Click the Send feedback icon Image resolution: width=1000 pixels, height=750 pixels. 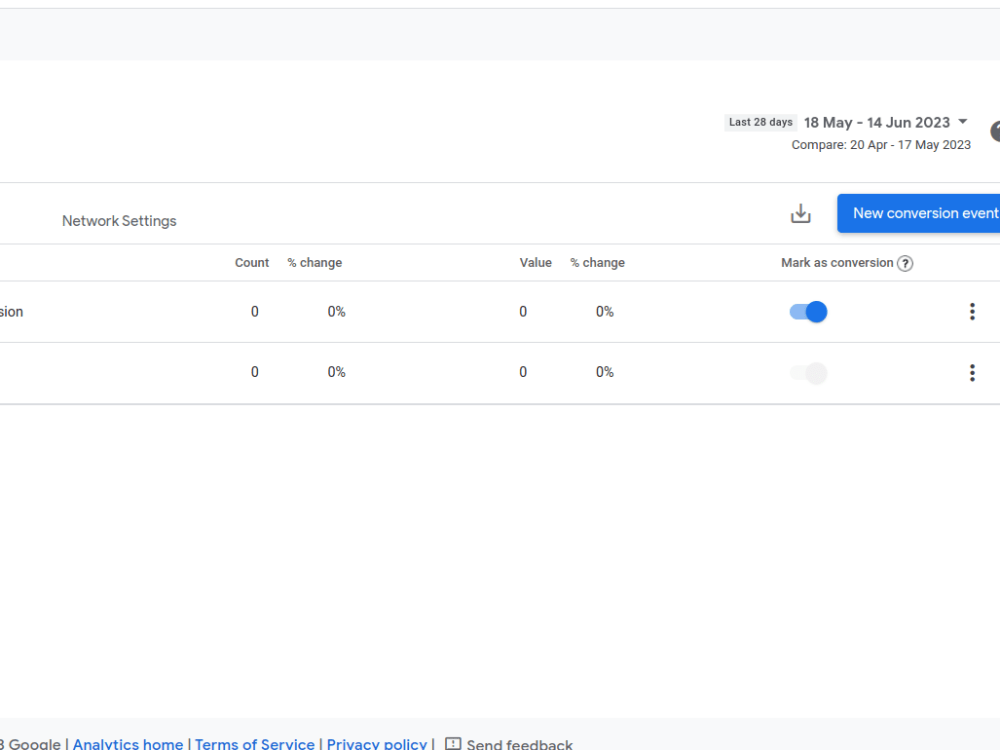453,744
